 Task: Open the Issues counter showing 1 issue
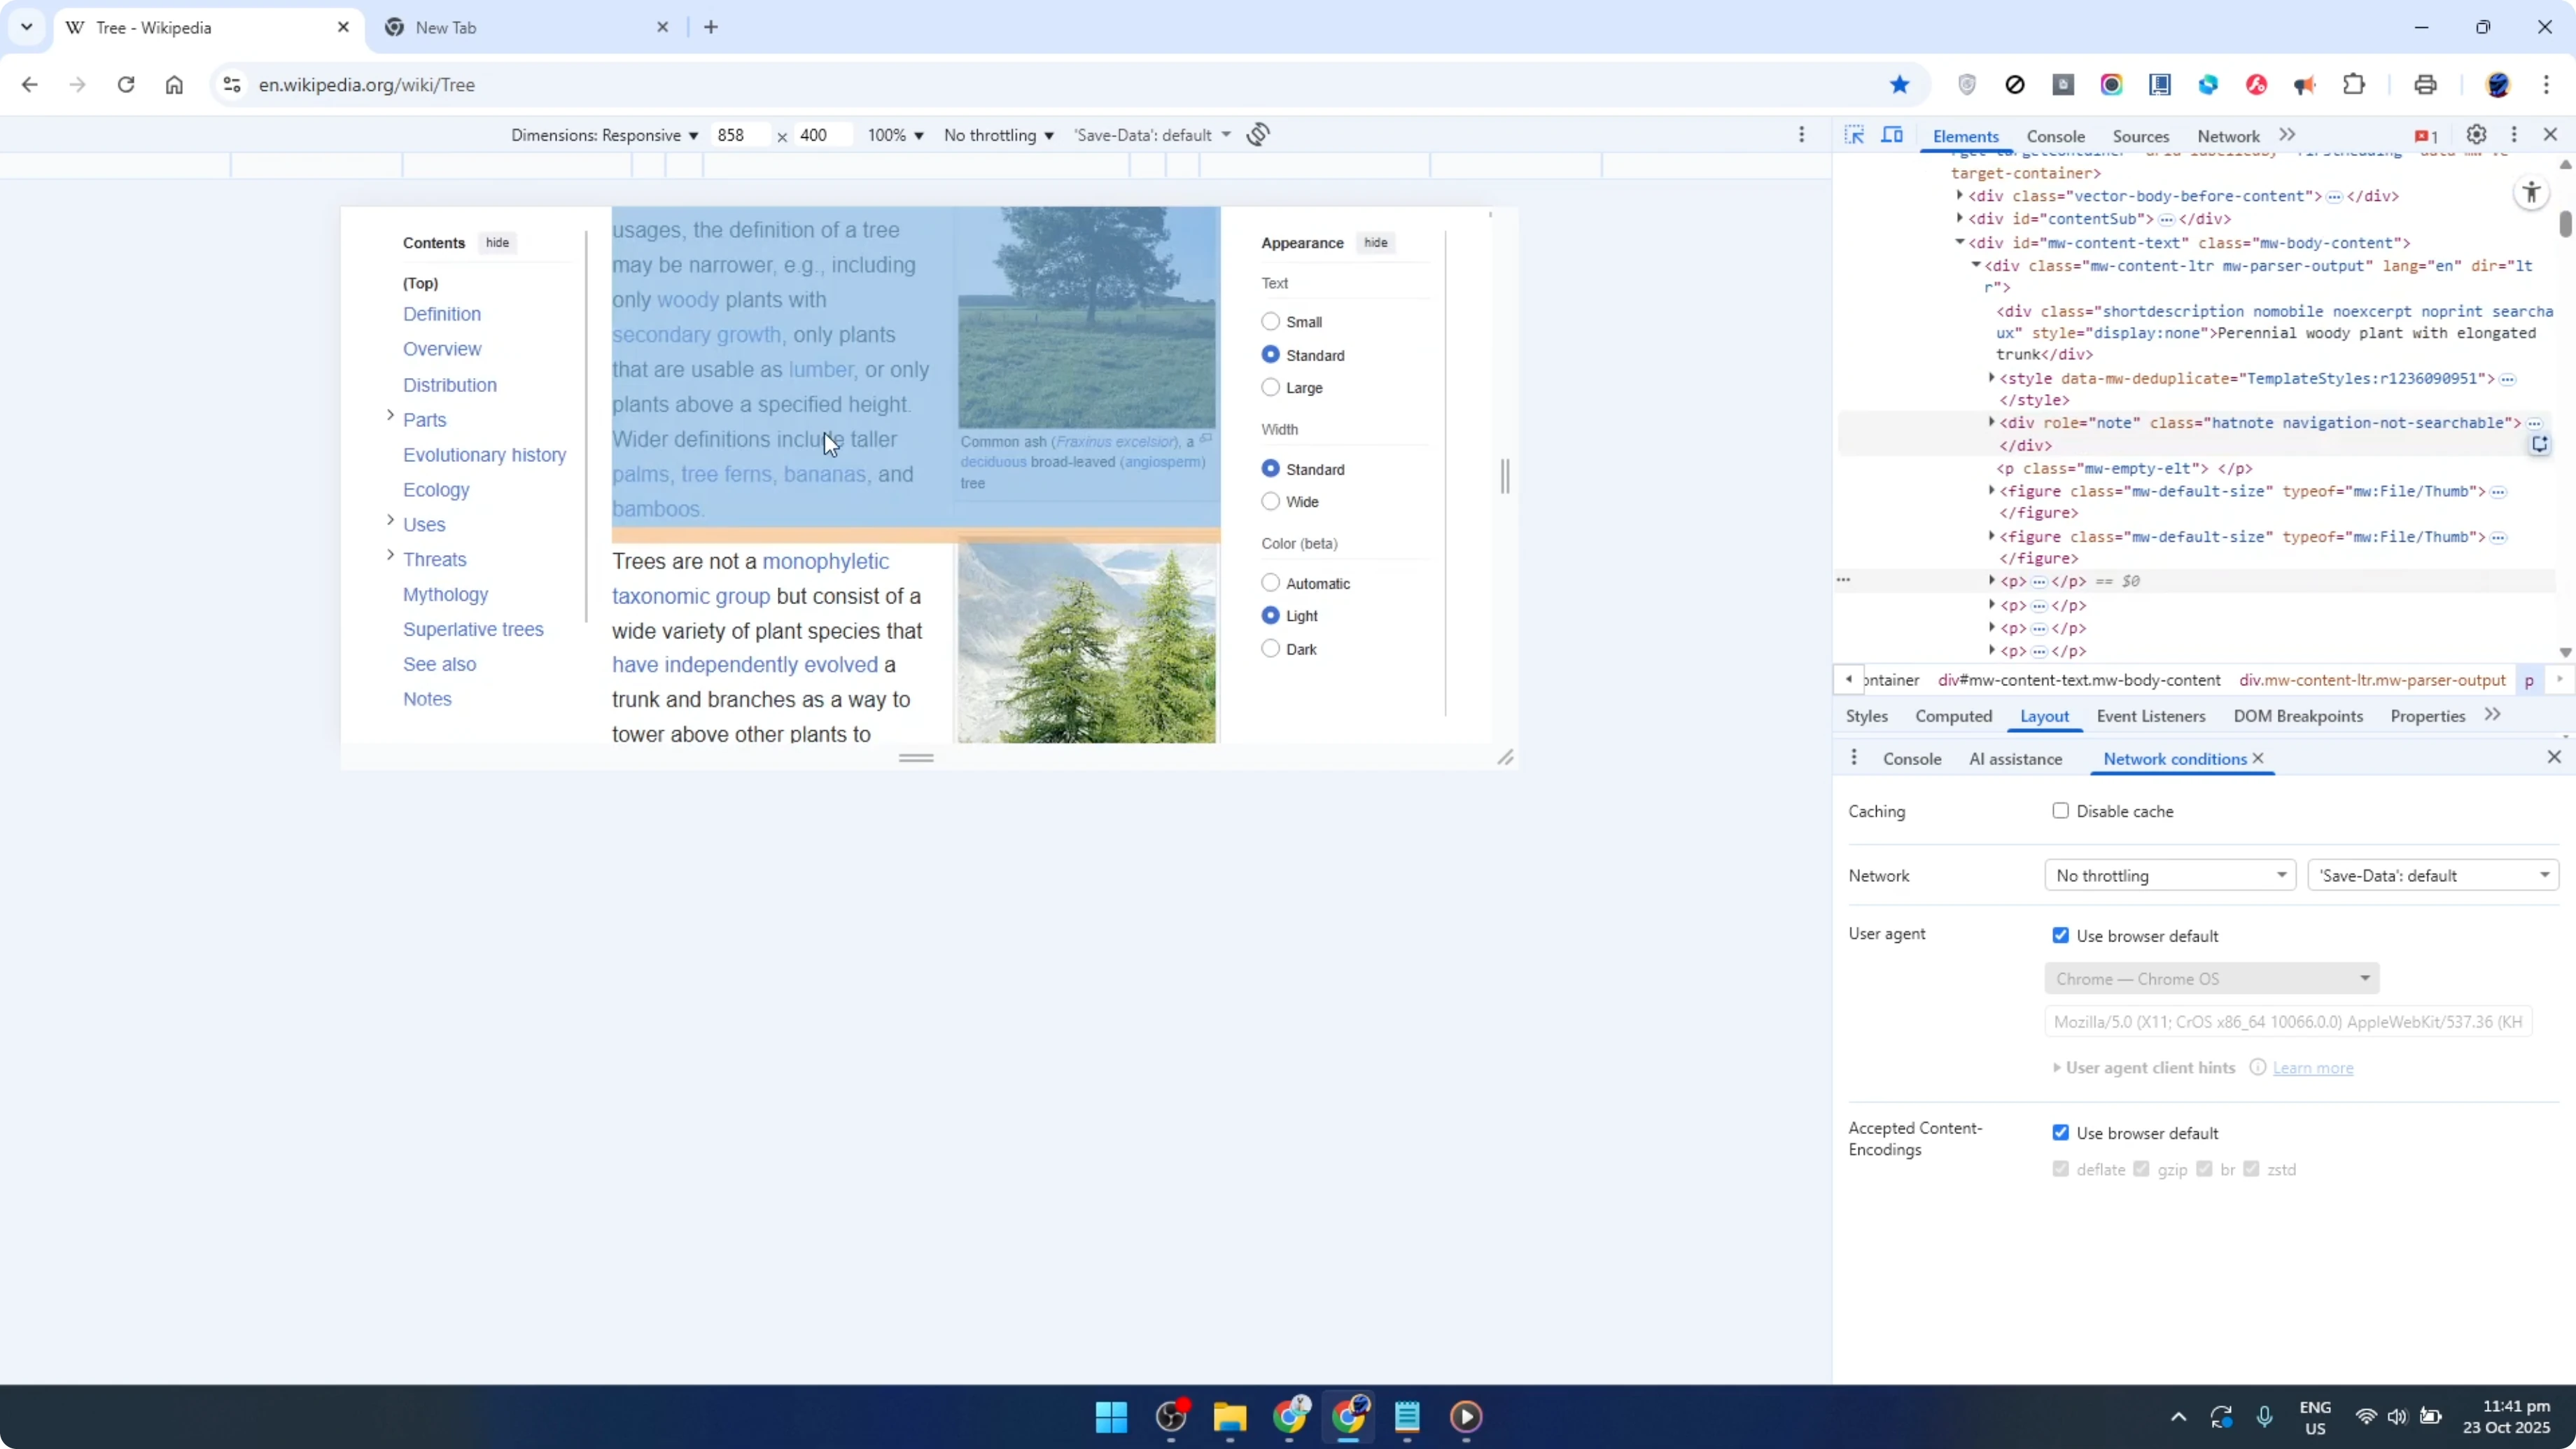tap(2425, 135)
